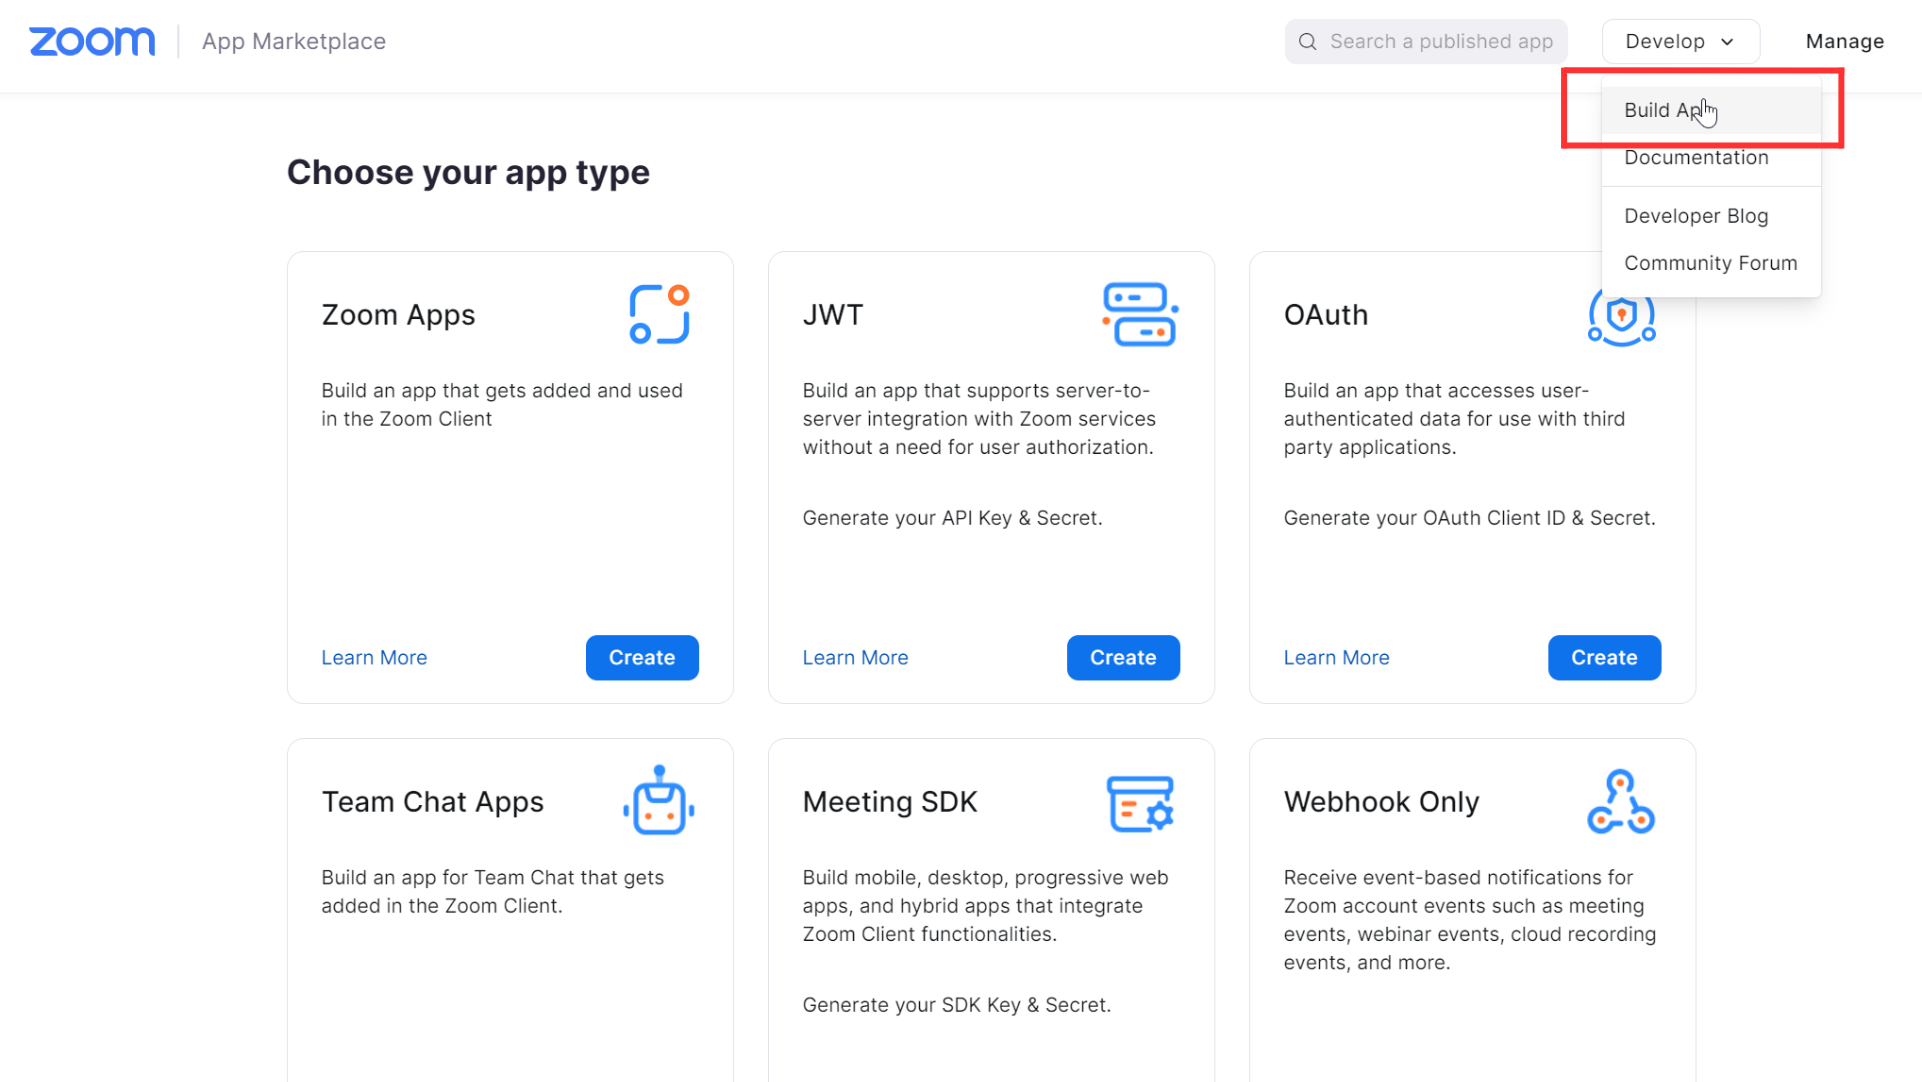Click the Zoom Apps card title
This screenshot has width=1922, height=1082.
click(398, 315)
